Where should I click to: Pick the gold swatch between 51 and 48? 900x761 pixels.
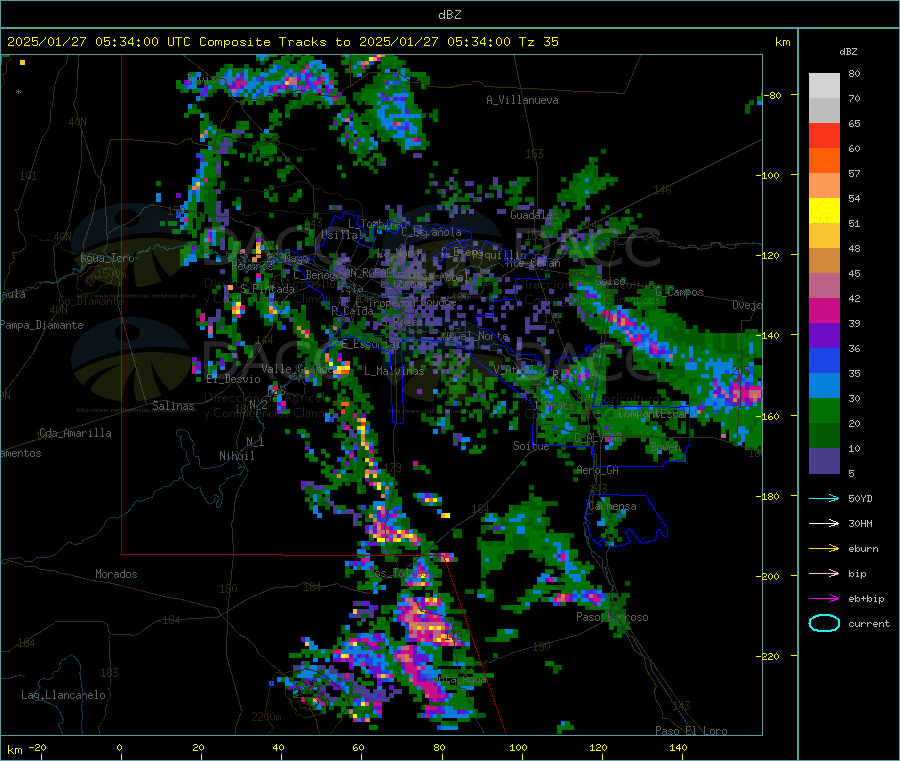[x=824, y=236]
